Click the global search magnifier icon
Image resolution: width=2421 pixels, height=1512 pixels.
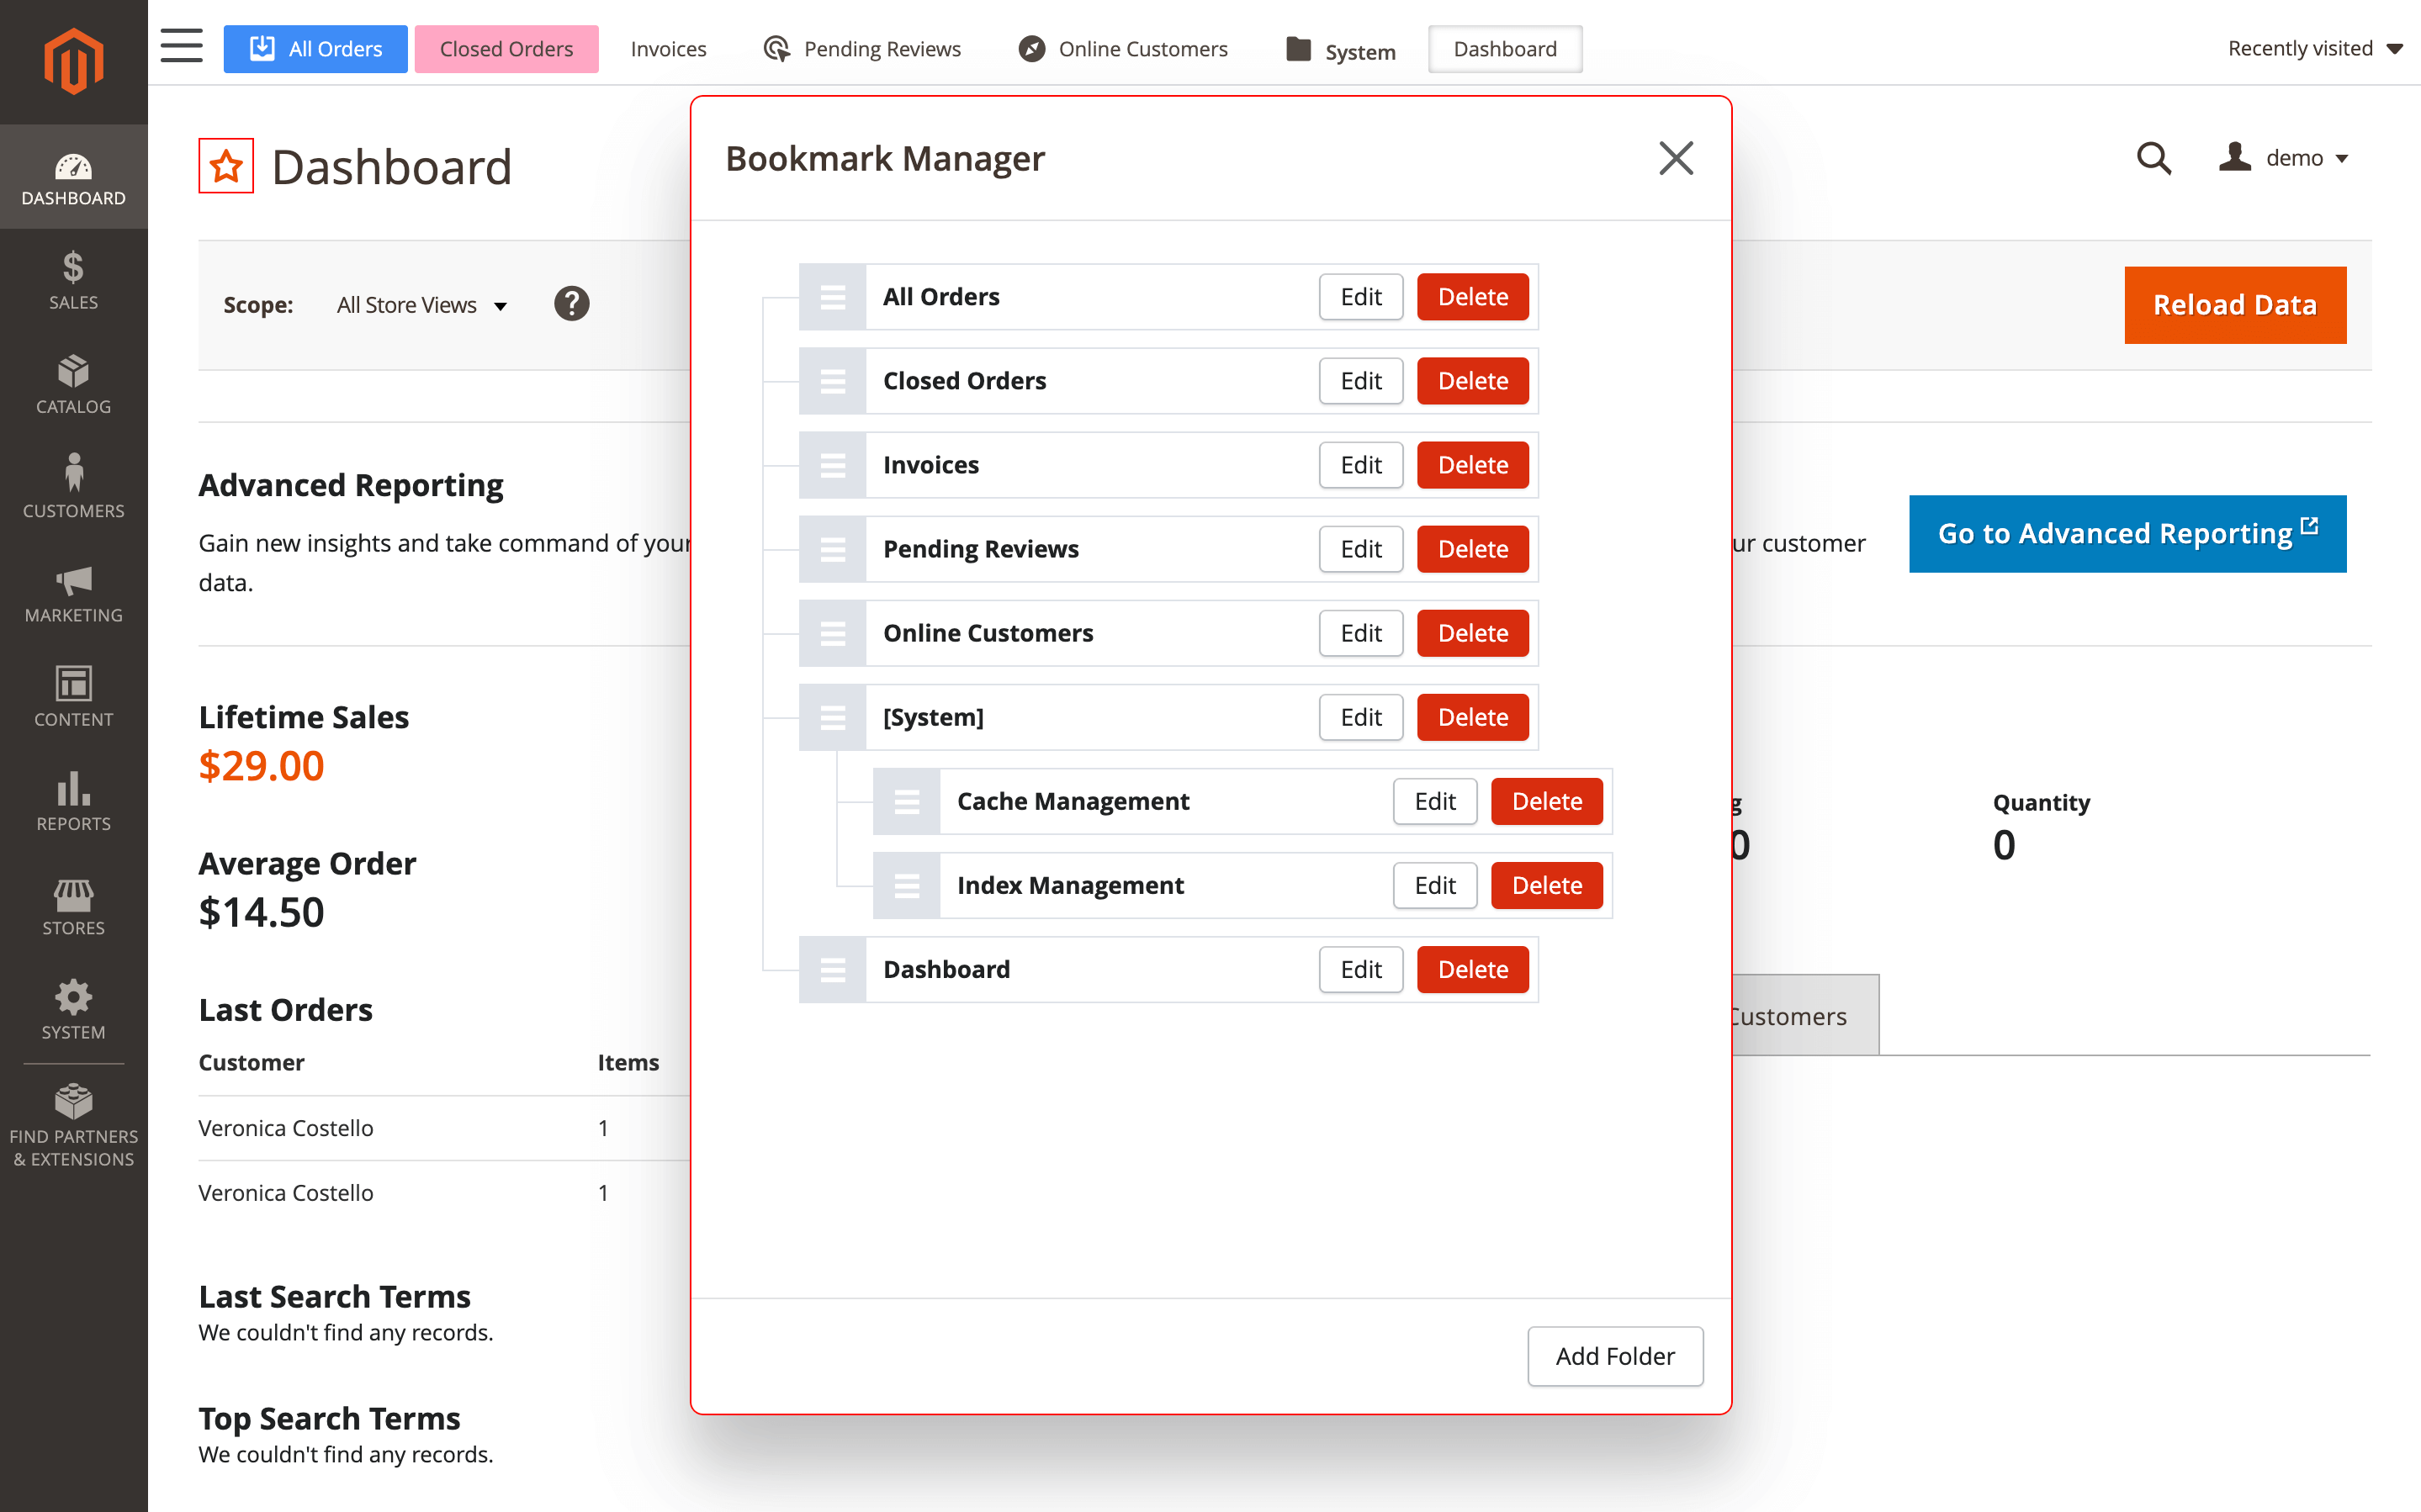click(2153, 157)
